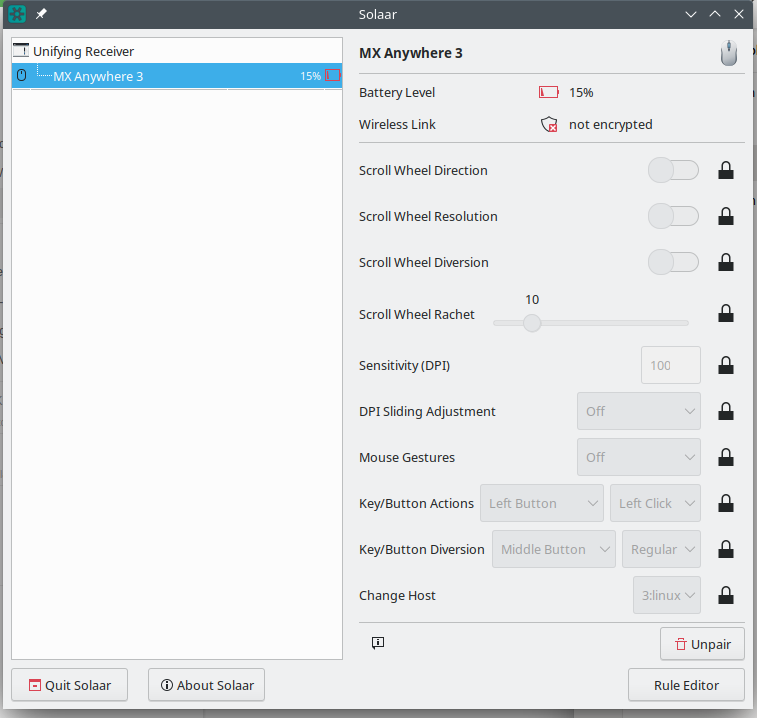Unlock the DPI Sliding Adjustment lock icon
Viewport: 757px width, 718px height.
(726, 411)
